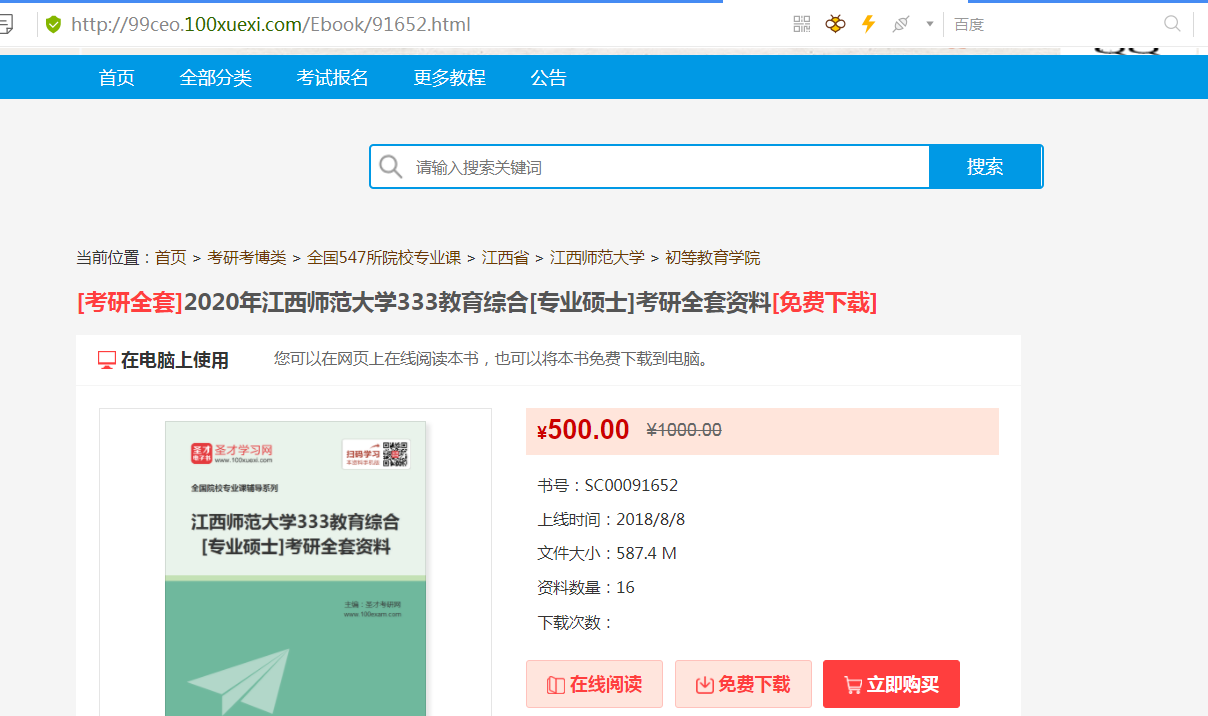1208x716 pixels.
Task: Open 更多教程 in the navigation bar
Action: pyautogui.click(x=449, y=77)
